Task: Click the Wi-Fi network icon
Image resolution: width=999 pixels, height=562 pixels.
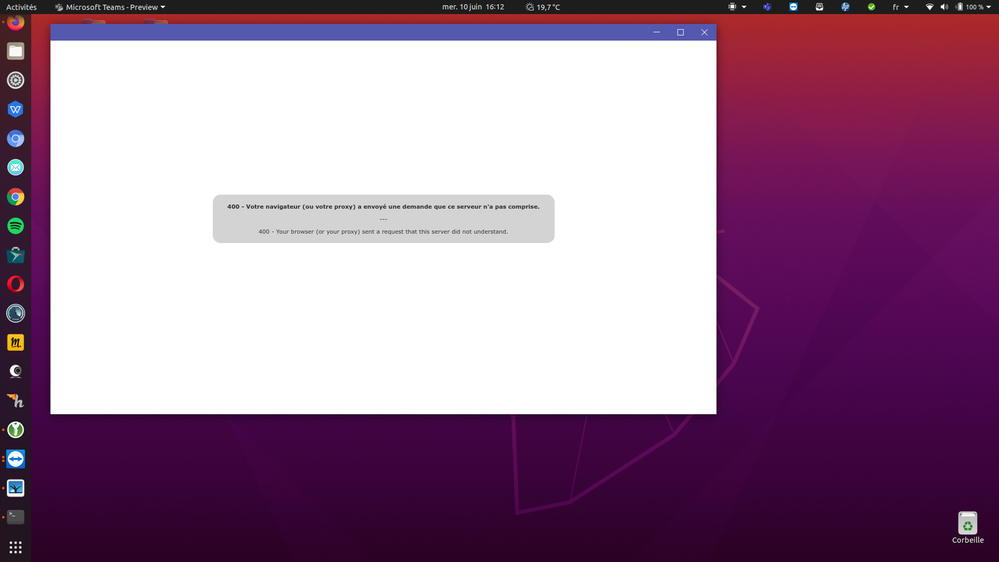Action: click(930, 7)
